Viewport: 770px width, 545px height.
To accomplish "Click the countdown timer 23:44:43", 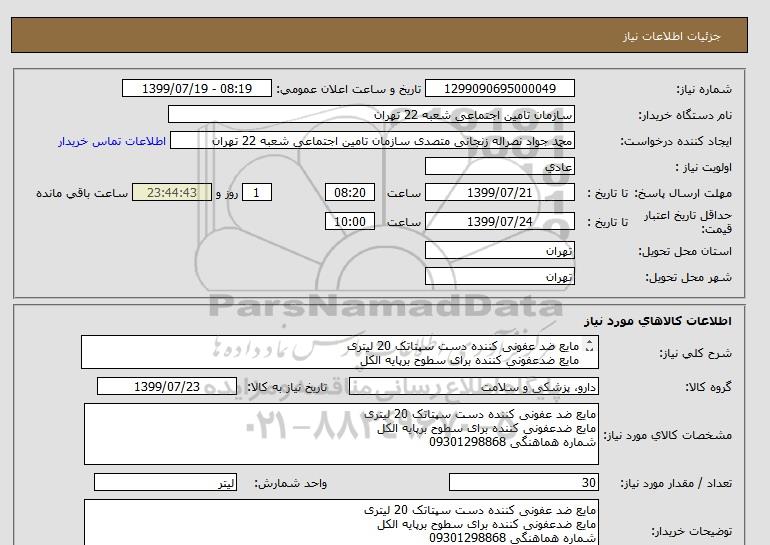I will [x=172, y=192].
